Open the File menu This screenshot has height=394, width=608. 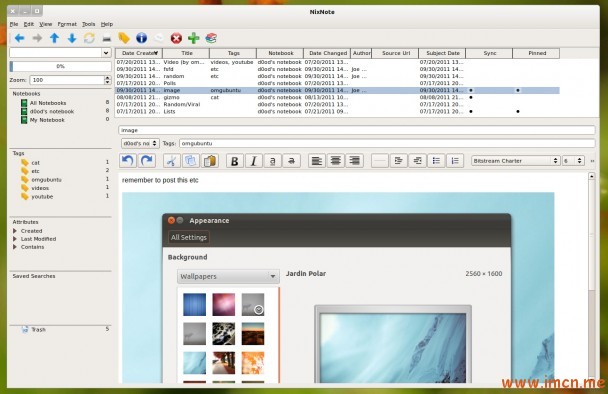pos(14,24)
